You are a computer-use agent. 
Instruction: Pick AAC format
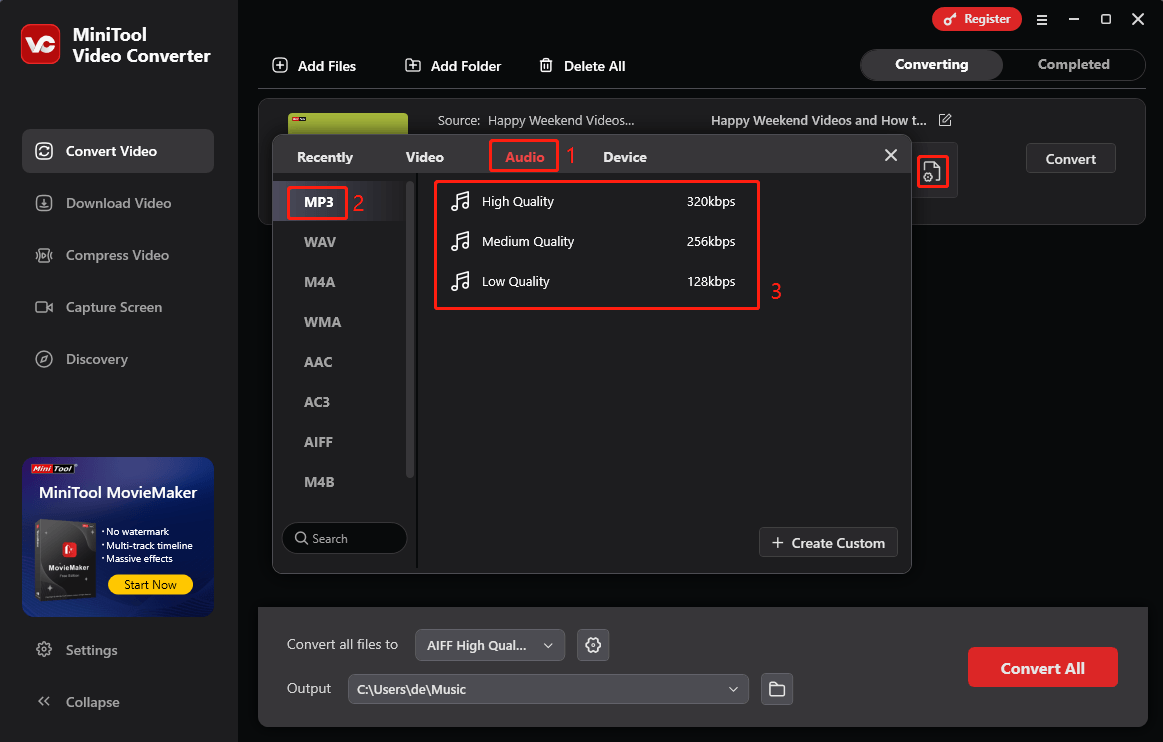pyautogui.click(x=318, y=362)
